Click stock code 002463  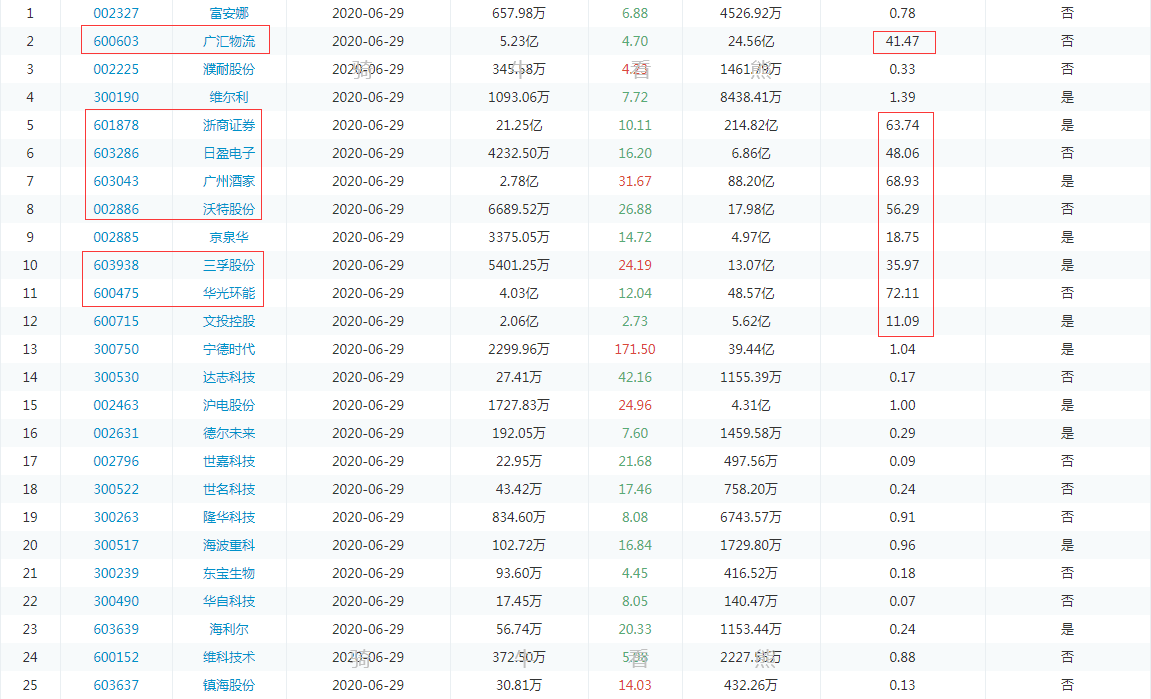tap(116, 405)
